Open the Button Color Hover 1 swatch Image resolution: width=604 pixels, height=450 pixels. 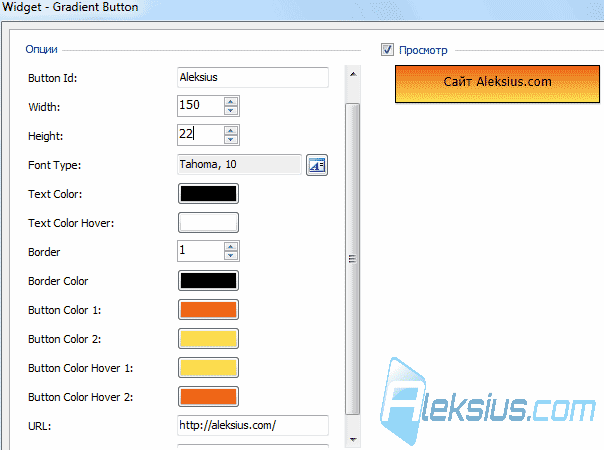coord(208,368)
